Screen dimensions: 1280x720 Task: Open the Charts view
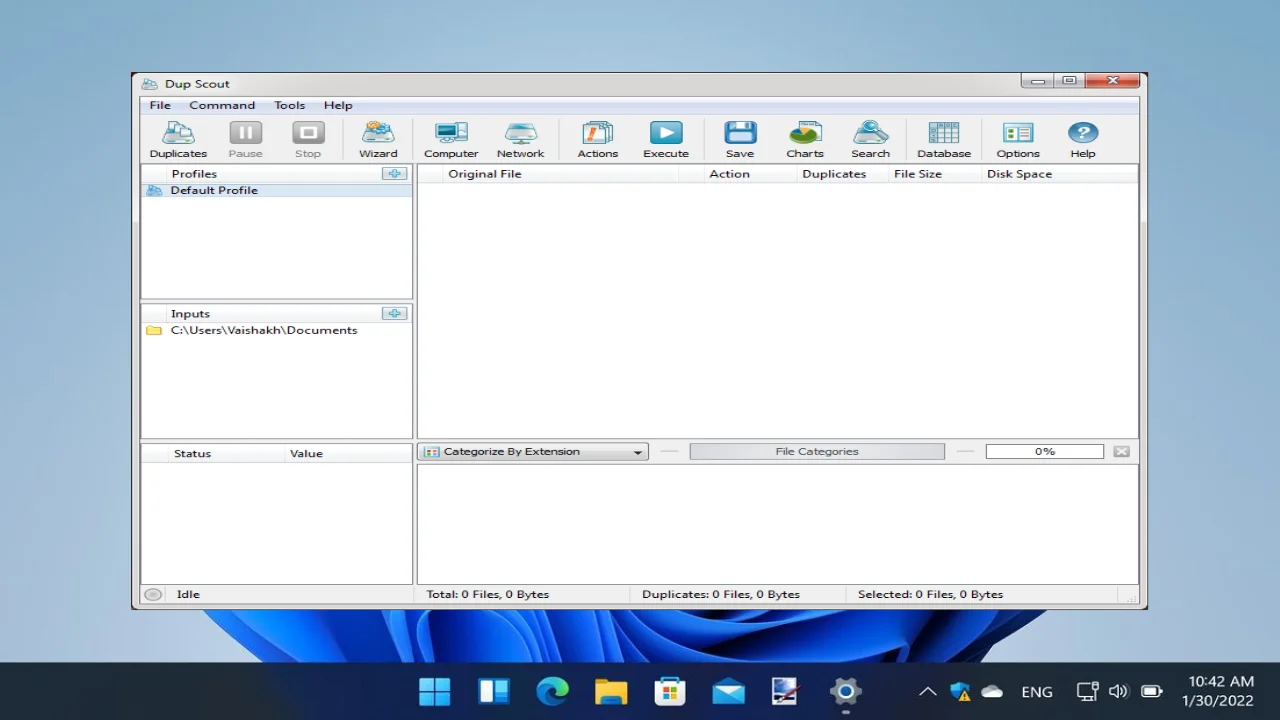click(805, 139)
